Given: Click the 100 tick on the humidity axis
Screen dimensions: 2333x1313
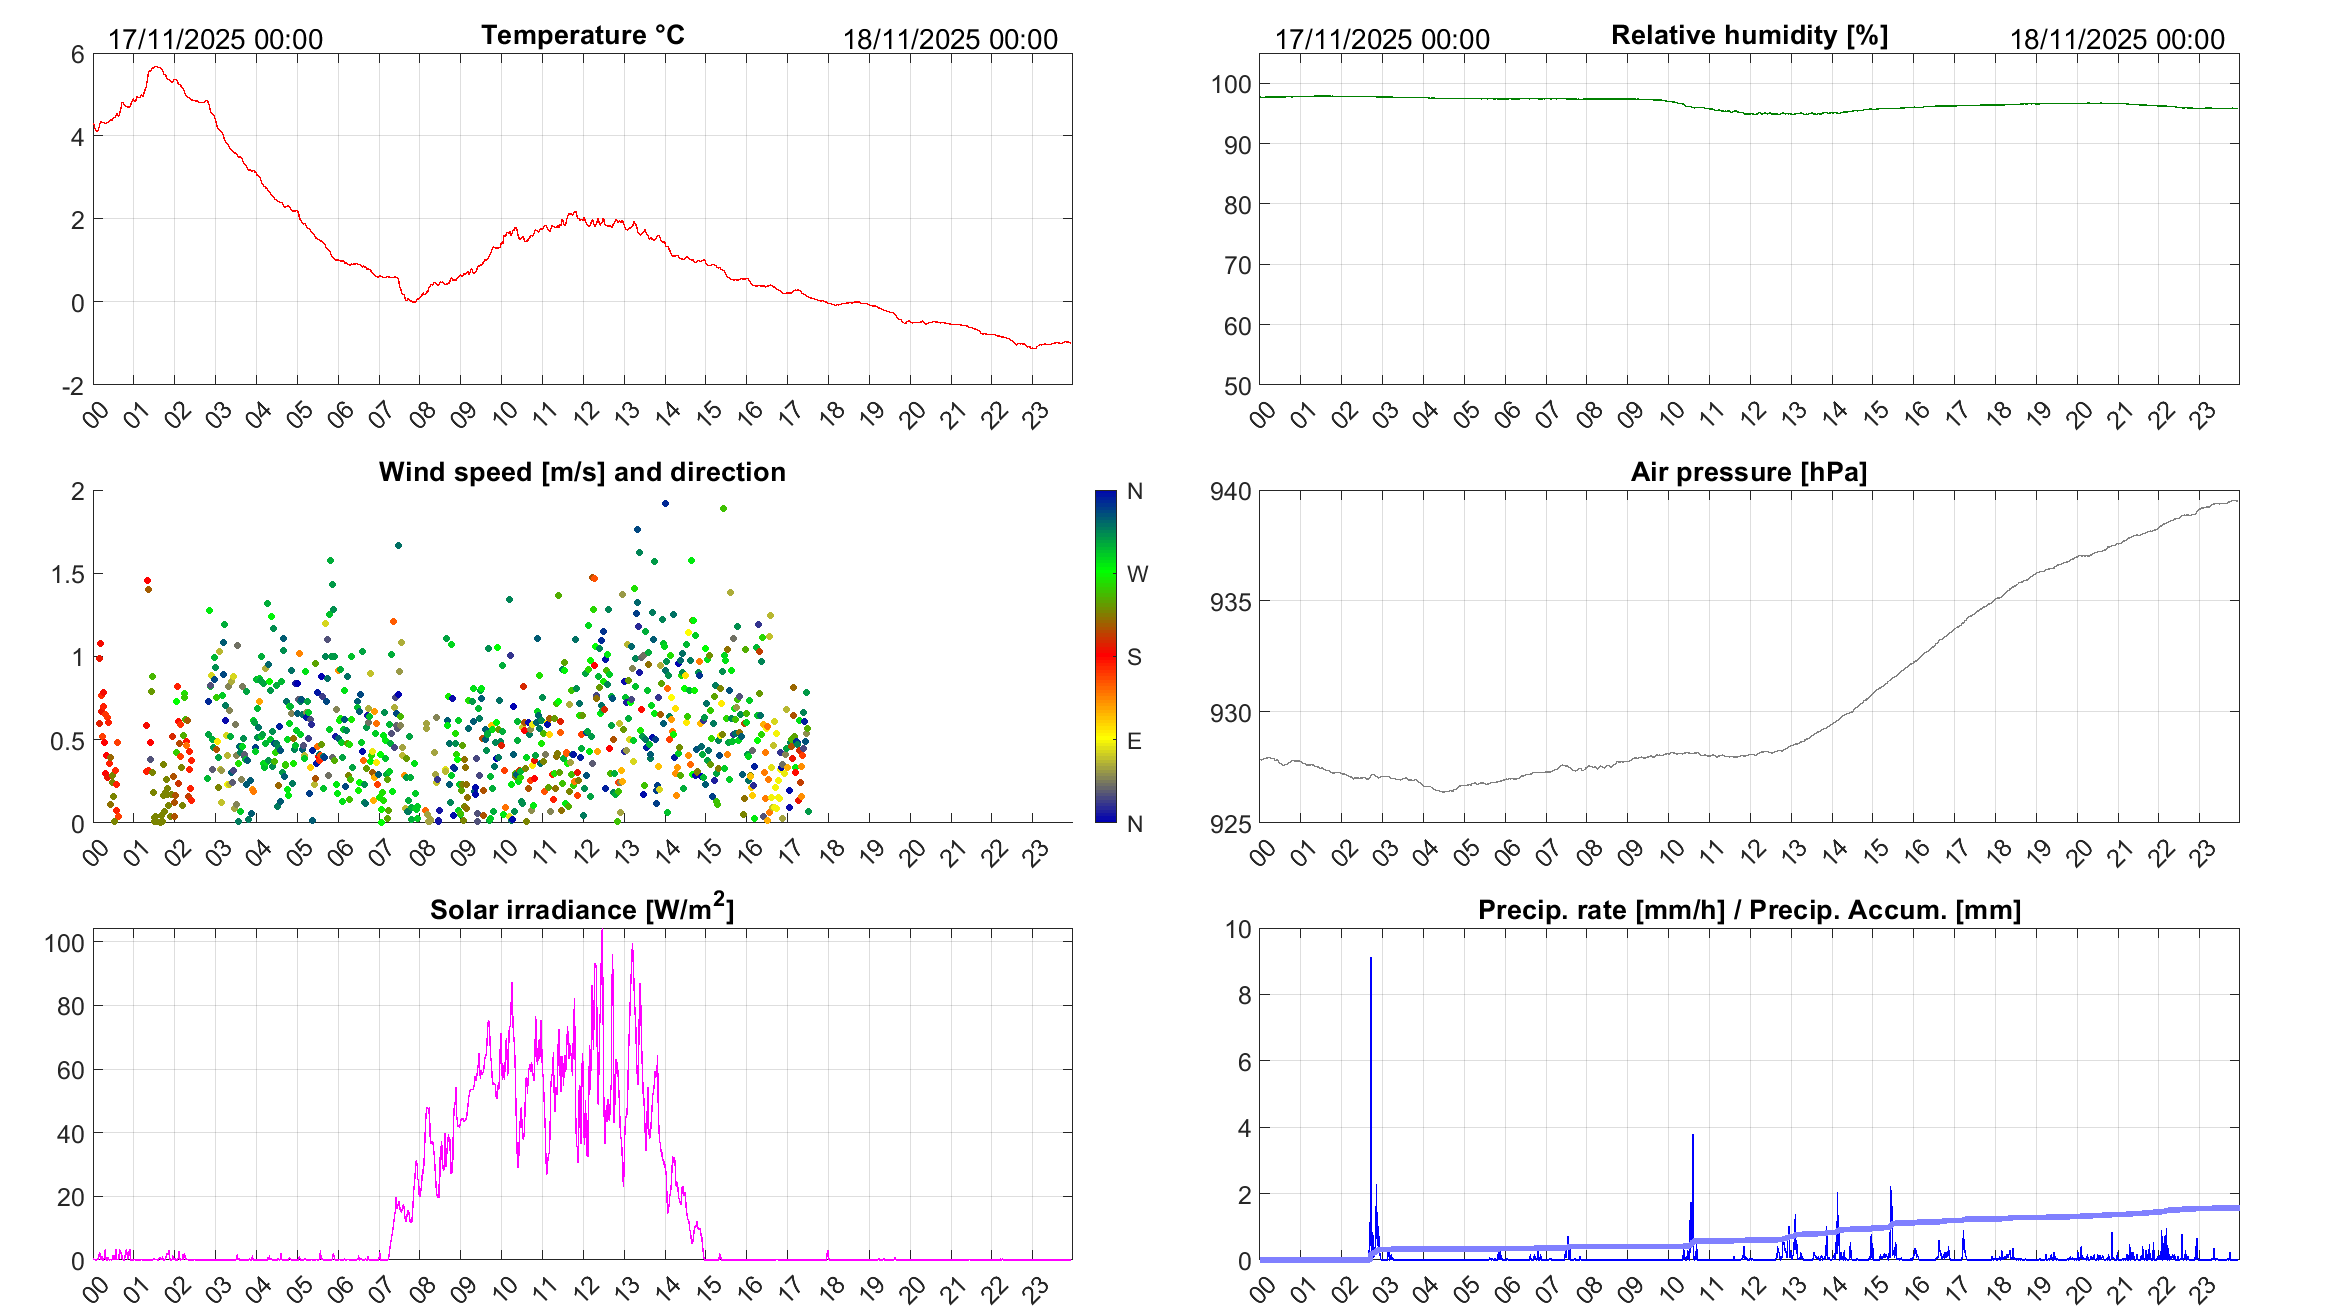Looking at the screenshot, I should pos(1231,84).
